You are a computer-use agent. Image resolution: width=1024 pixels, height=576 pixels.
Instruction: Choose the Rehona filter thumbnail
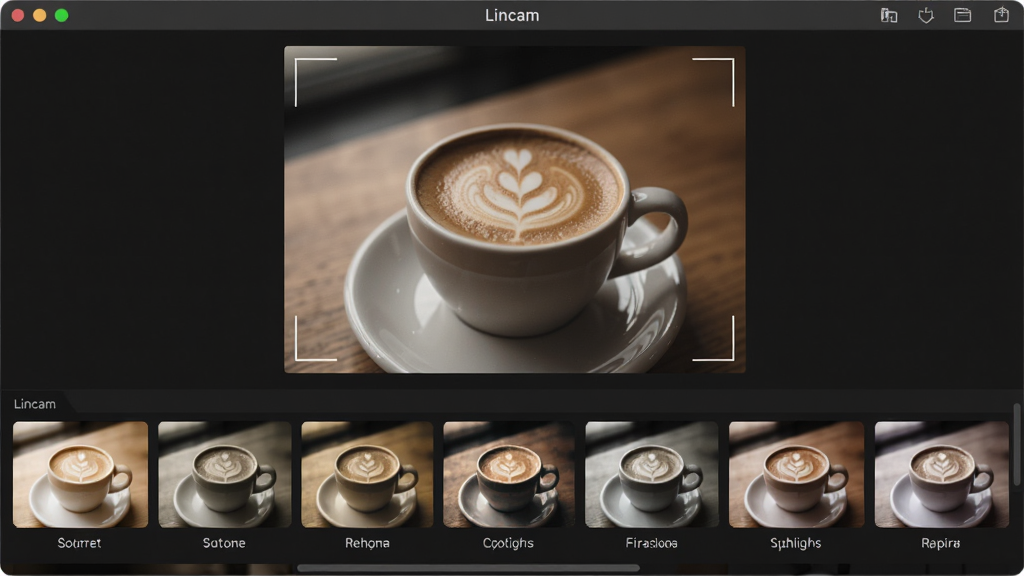pyautogui.click(x=367, y=474)
